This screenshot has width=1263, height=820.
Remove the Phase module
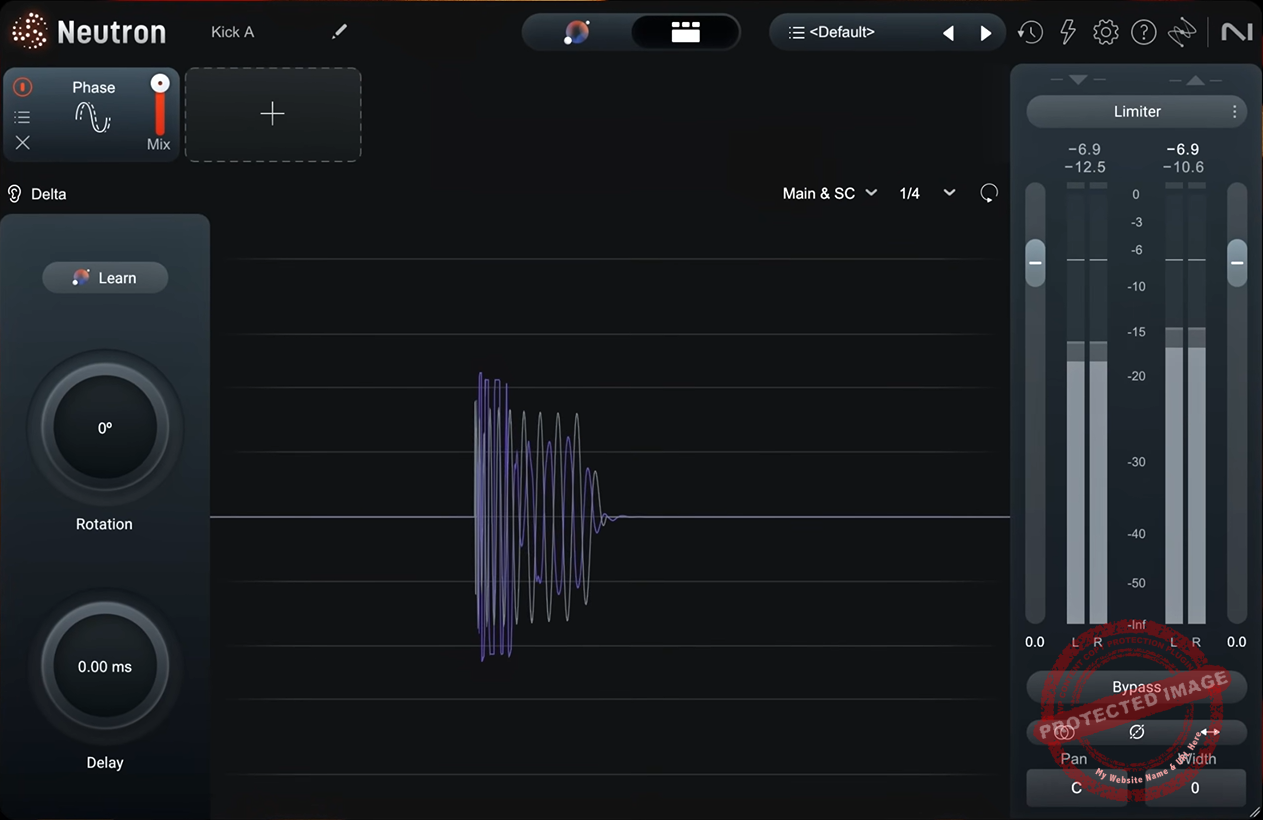pyautogui.click(x=22, y=143)
